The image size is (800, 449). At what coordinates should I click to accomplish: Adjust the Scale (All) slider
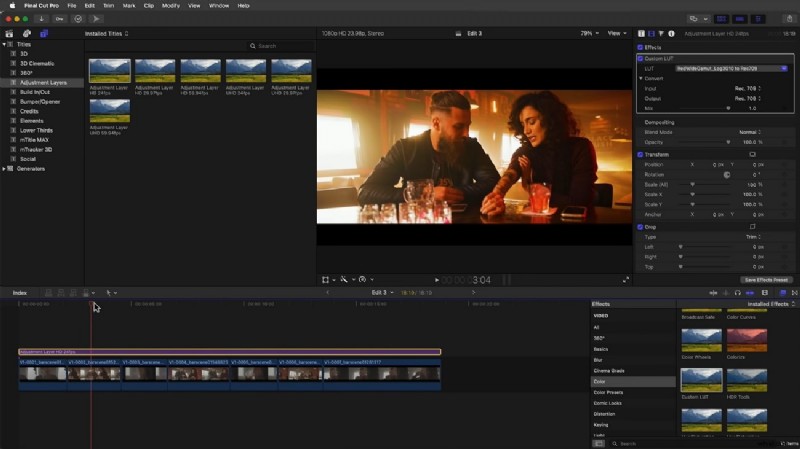coord(692,185)
